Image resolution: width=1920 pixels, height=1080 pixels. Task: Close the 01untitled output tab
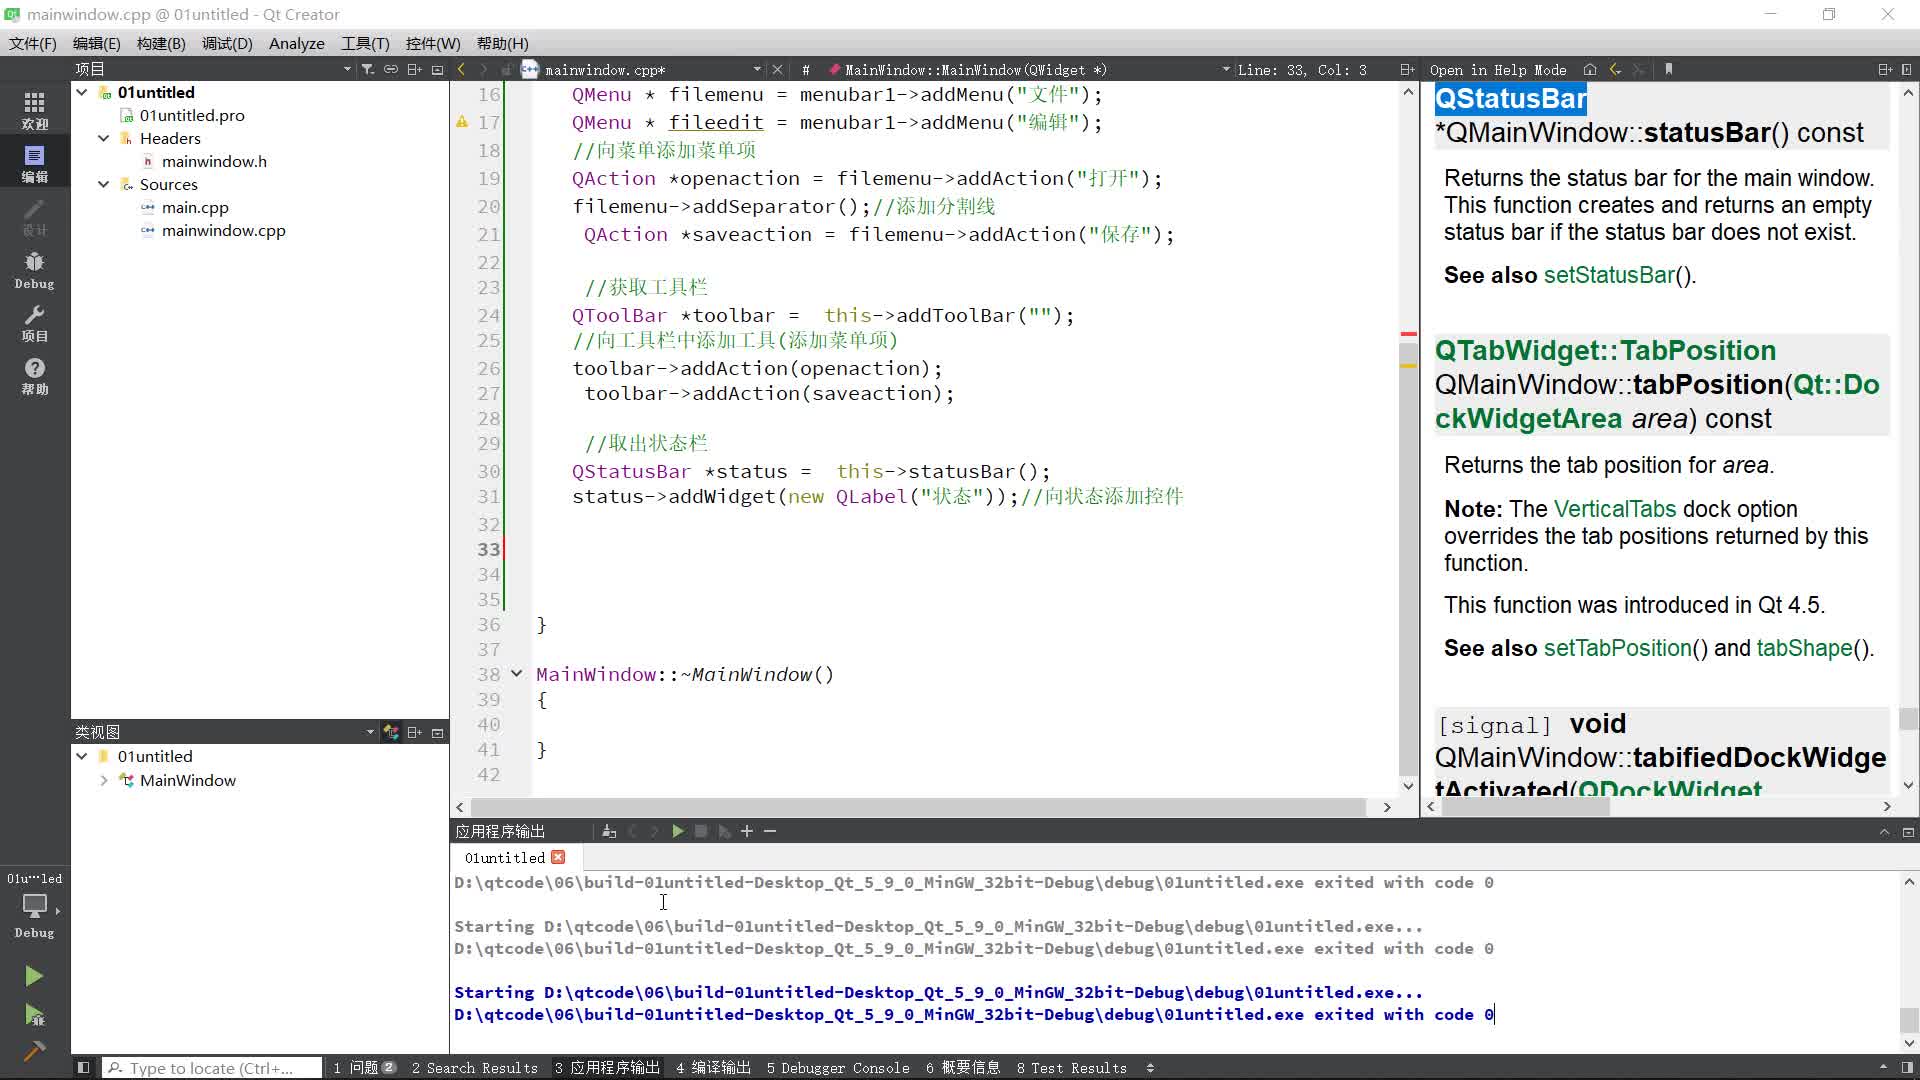(x=558, y=857)
